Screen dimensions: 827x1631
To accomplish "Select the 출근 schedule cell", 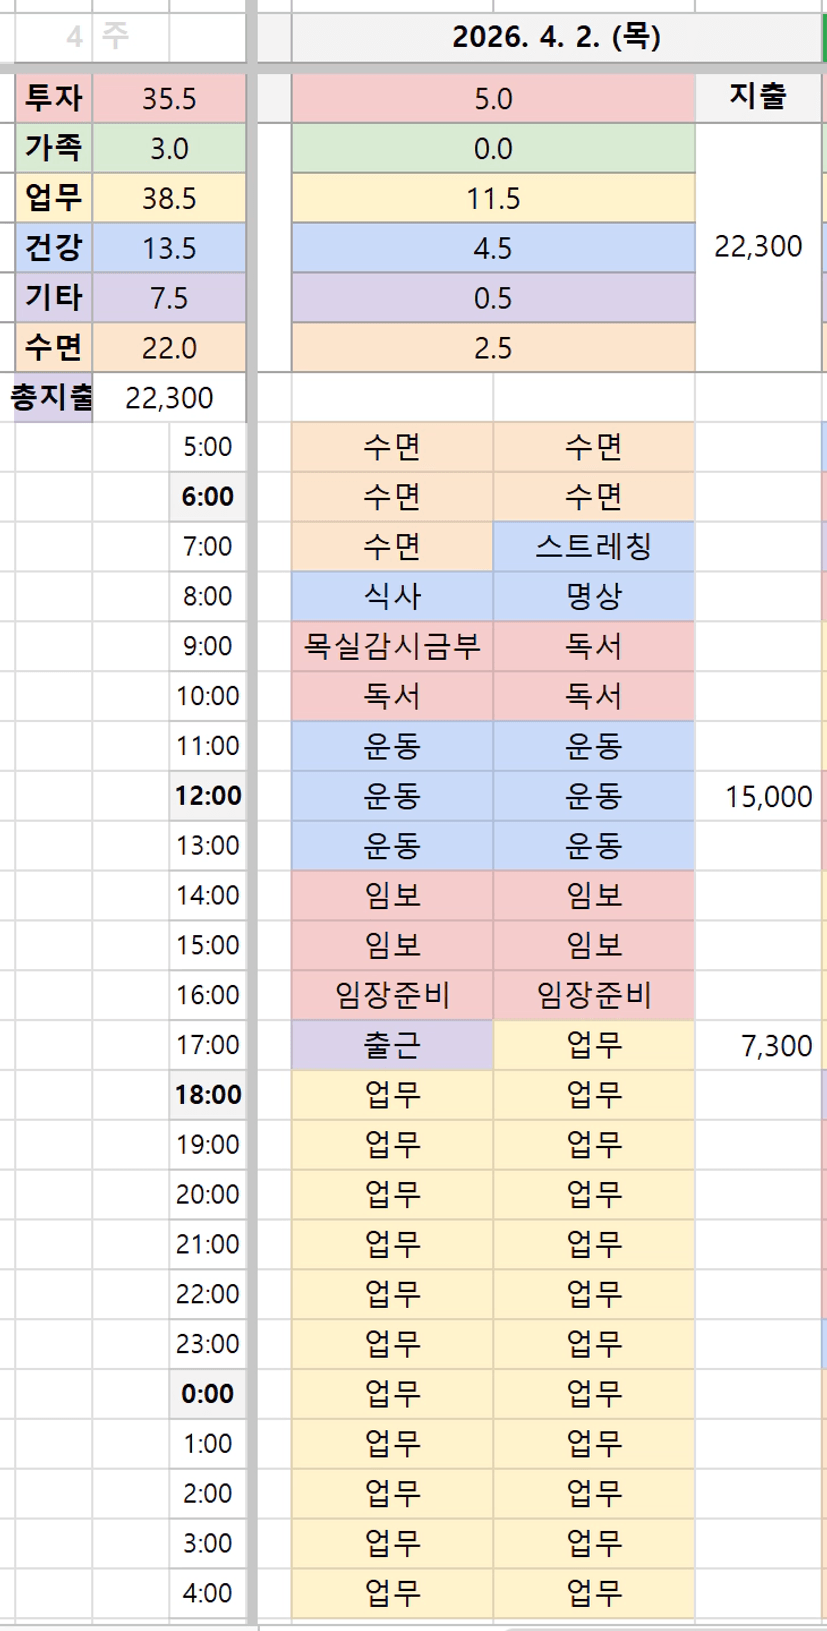I will click(392, 1046).
